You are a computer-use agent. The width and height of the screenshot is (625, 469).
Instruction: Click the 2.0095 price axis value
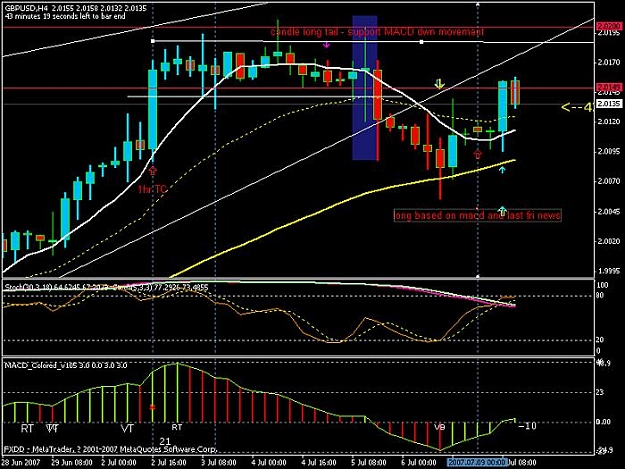pyautogui.click(x=609, y=151)
